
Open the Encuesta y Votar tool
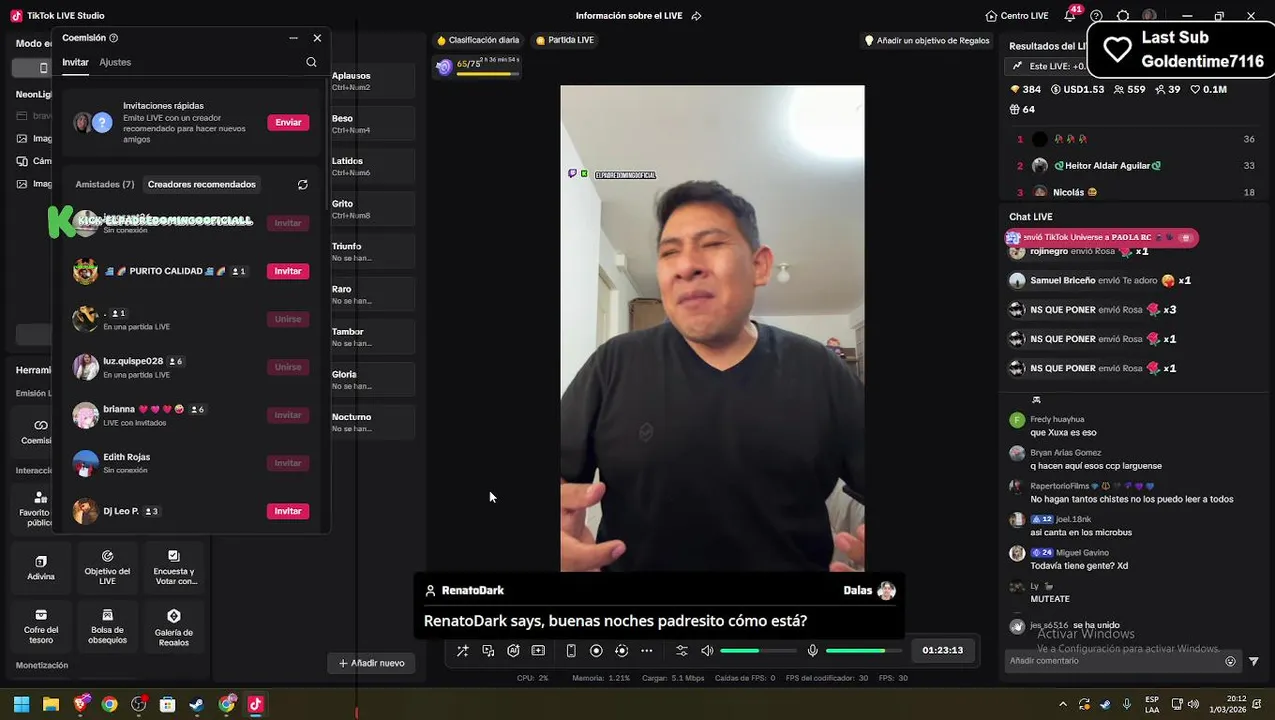coord(174,567)
